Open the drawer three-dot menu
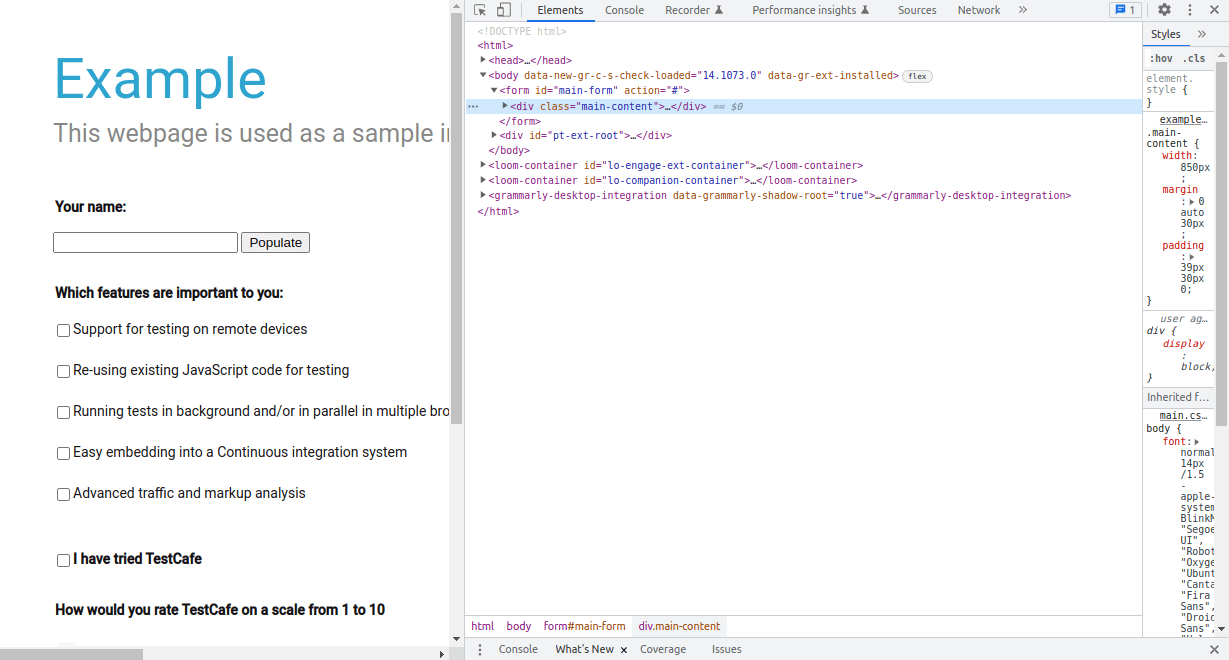 click(x=479, y=649)
